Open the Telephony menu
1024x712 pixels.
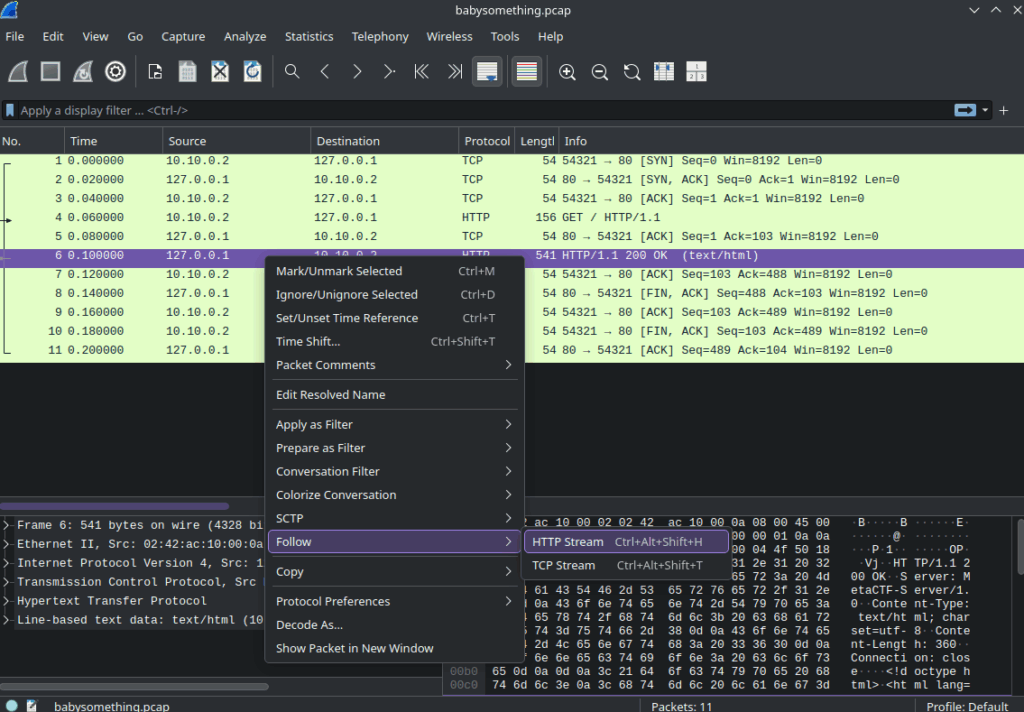pos(380,37)
